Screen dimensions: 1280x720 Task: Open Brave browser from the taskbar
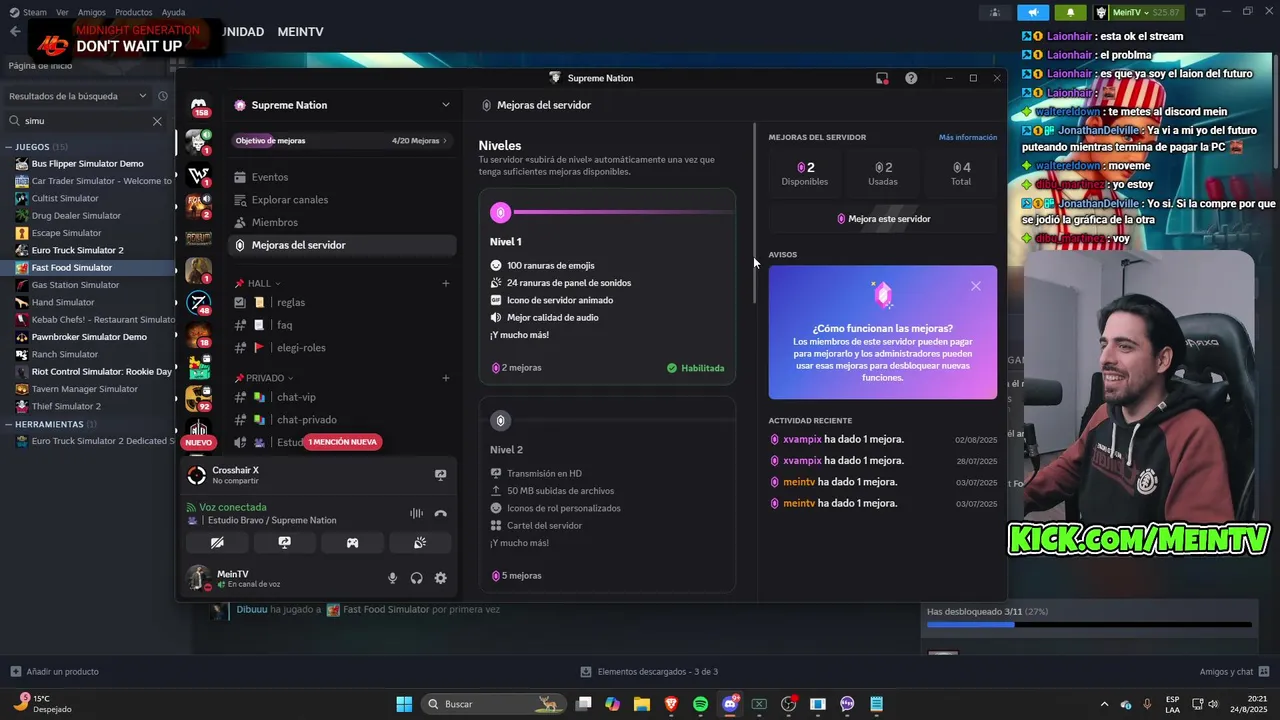tap(671, 704)
